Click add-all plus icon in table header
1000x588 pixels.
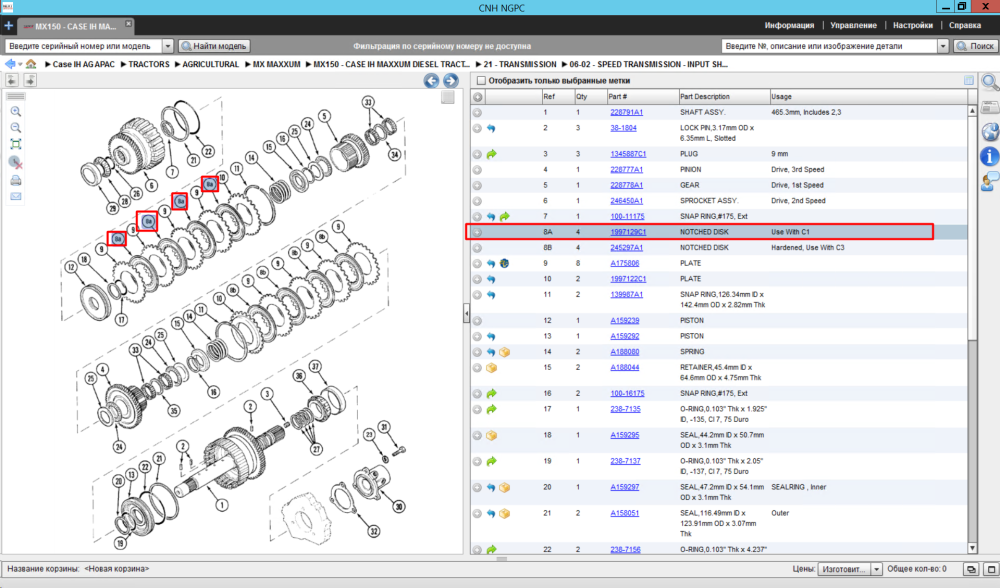point(478,97)
